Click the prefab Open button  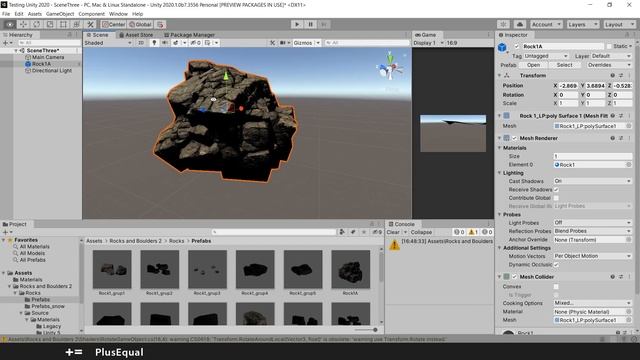(533, 65)
